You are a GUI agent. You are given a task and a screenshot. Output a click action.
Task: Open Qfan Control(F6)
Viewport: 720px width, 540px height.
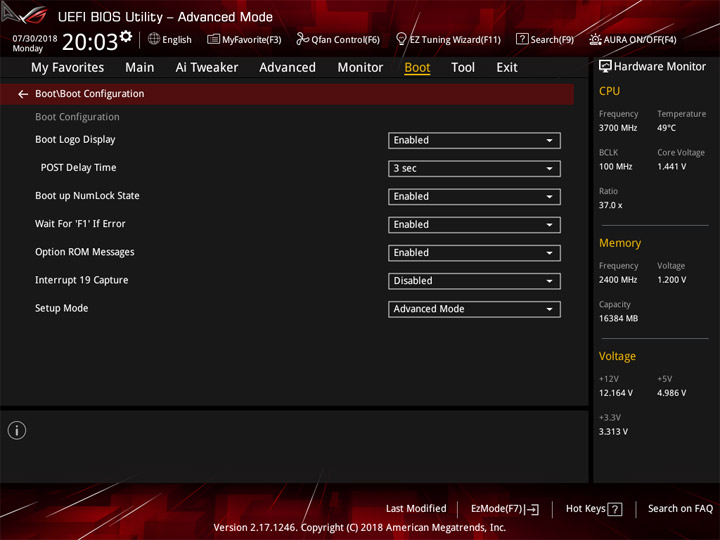click(x=338, y=39)
